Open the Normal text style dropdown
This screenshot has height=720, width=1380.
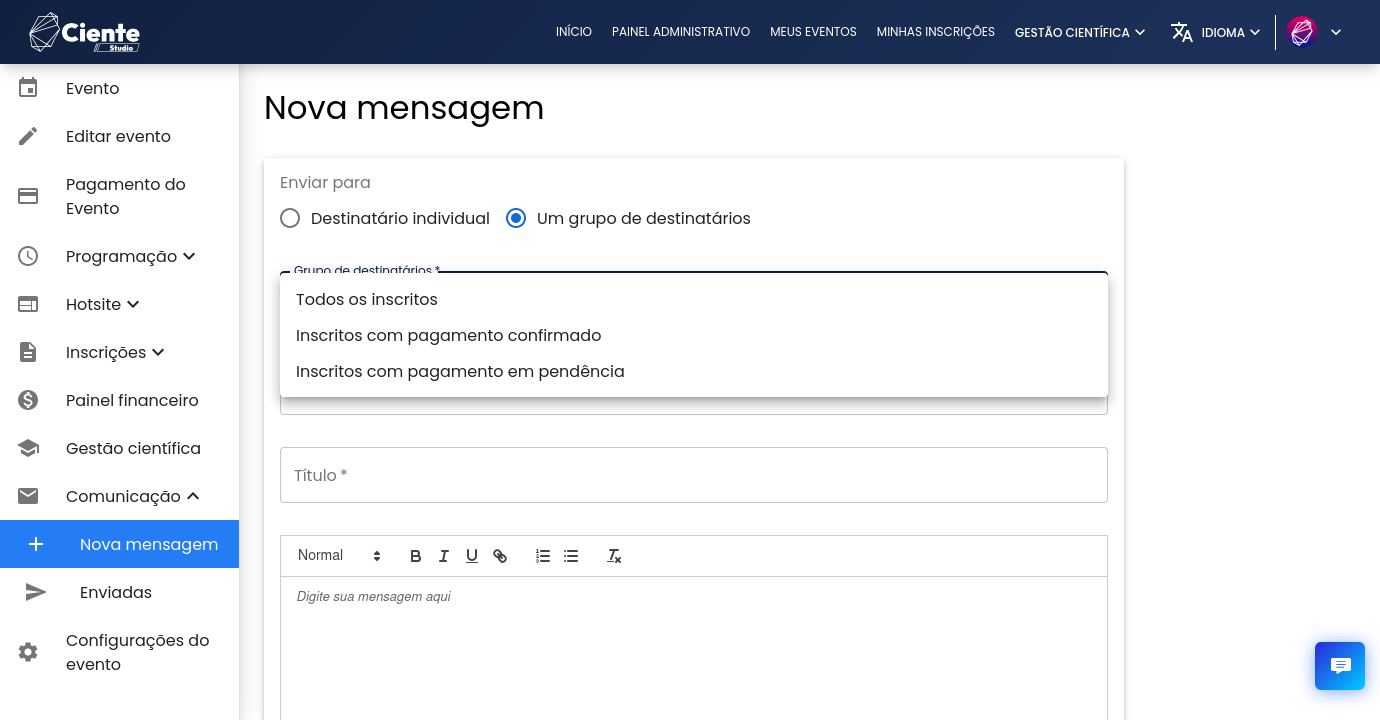point(340,556)
